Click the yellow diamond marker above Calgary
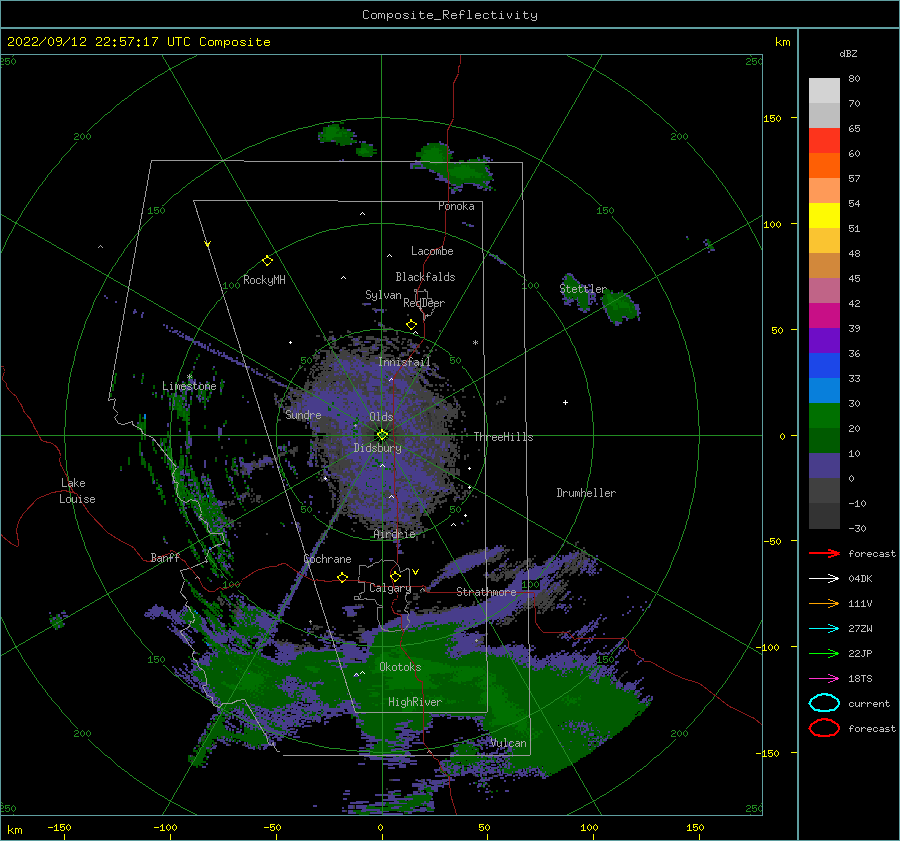 point(395,576)
